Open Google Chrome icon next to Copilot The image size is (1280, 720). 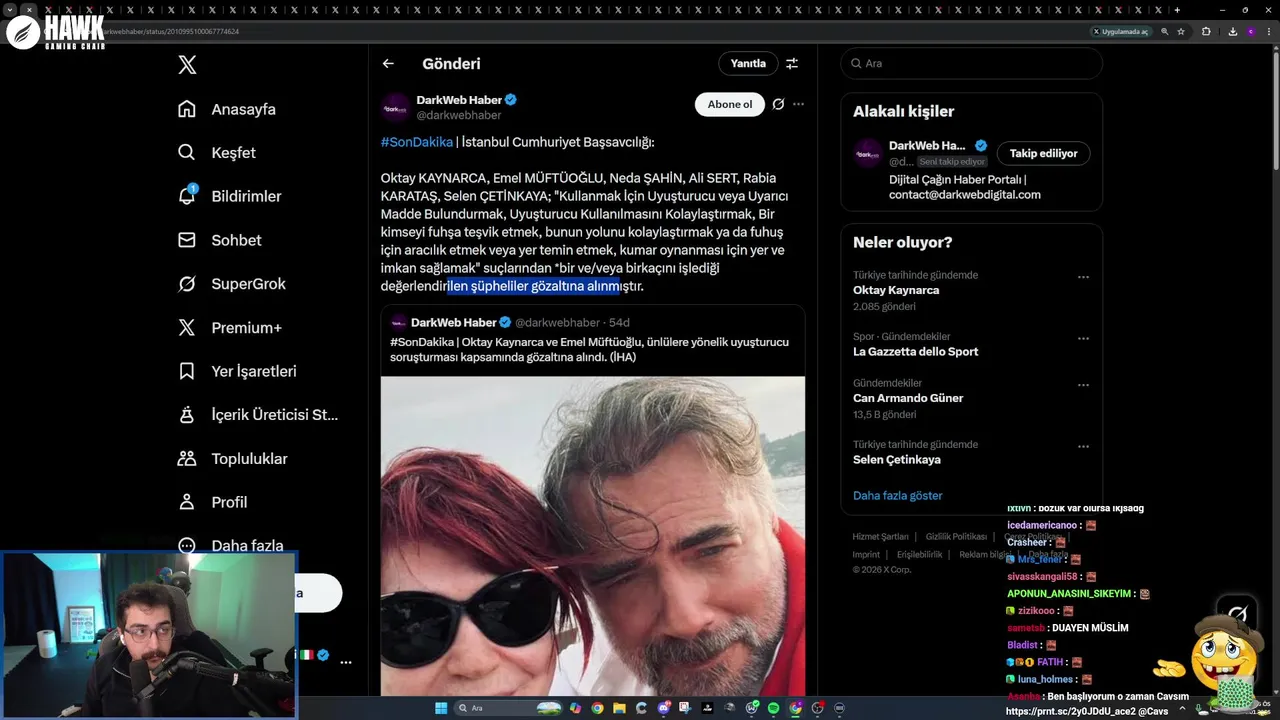[x=597, y=708]
